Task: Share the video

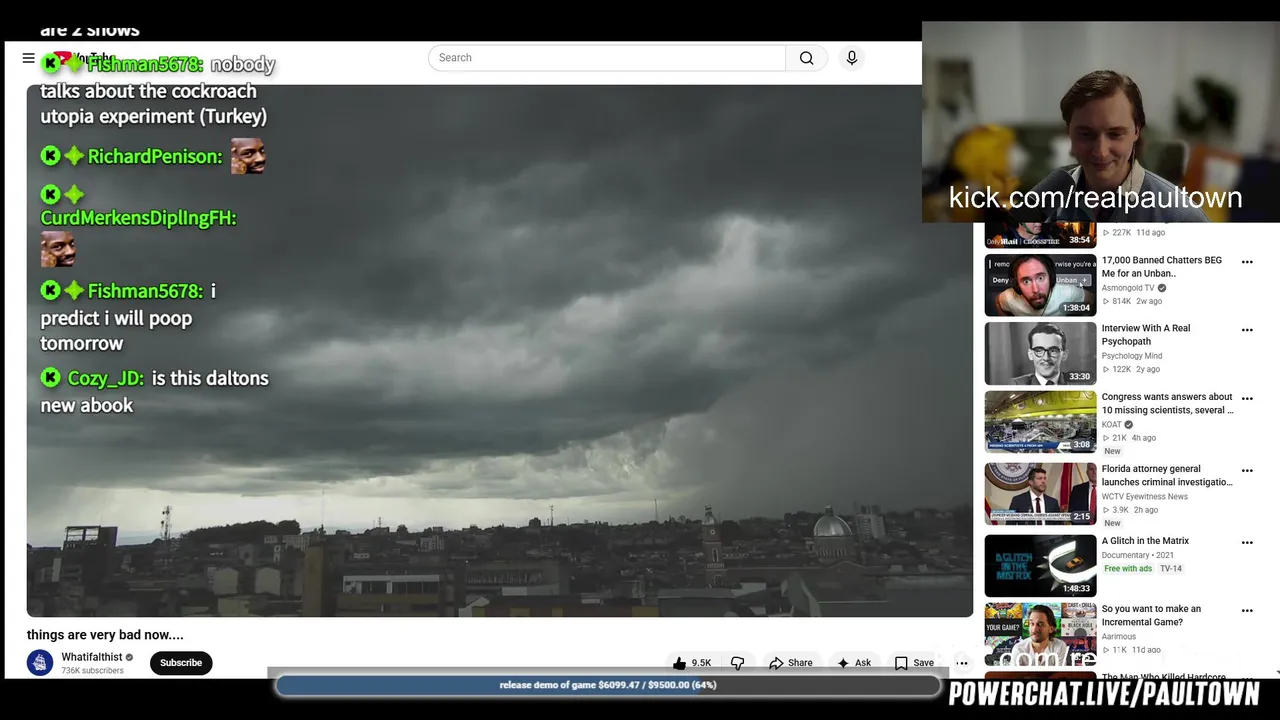Action: [x=790, y=663]
